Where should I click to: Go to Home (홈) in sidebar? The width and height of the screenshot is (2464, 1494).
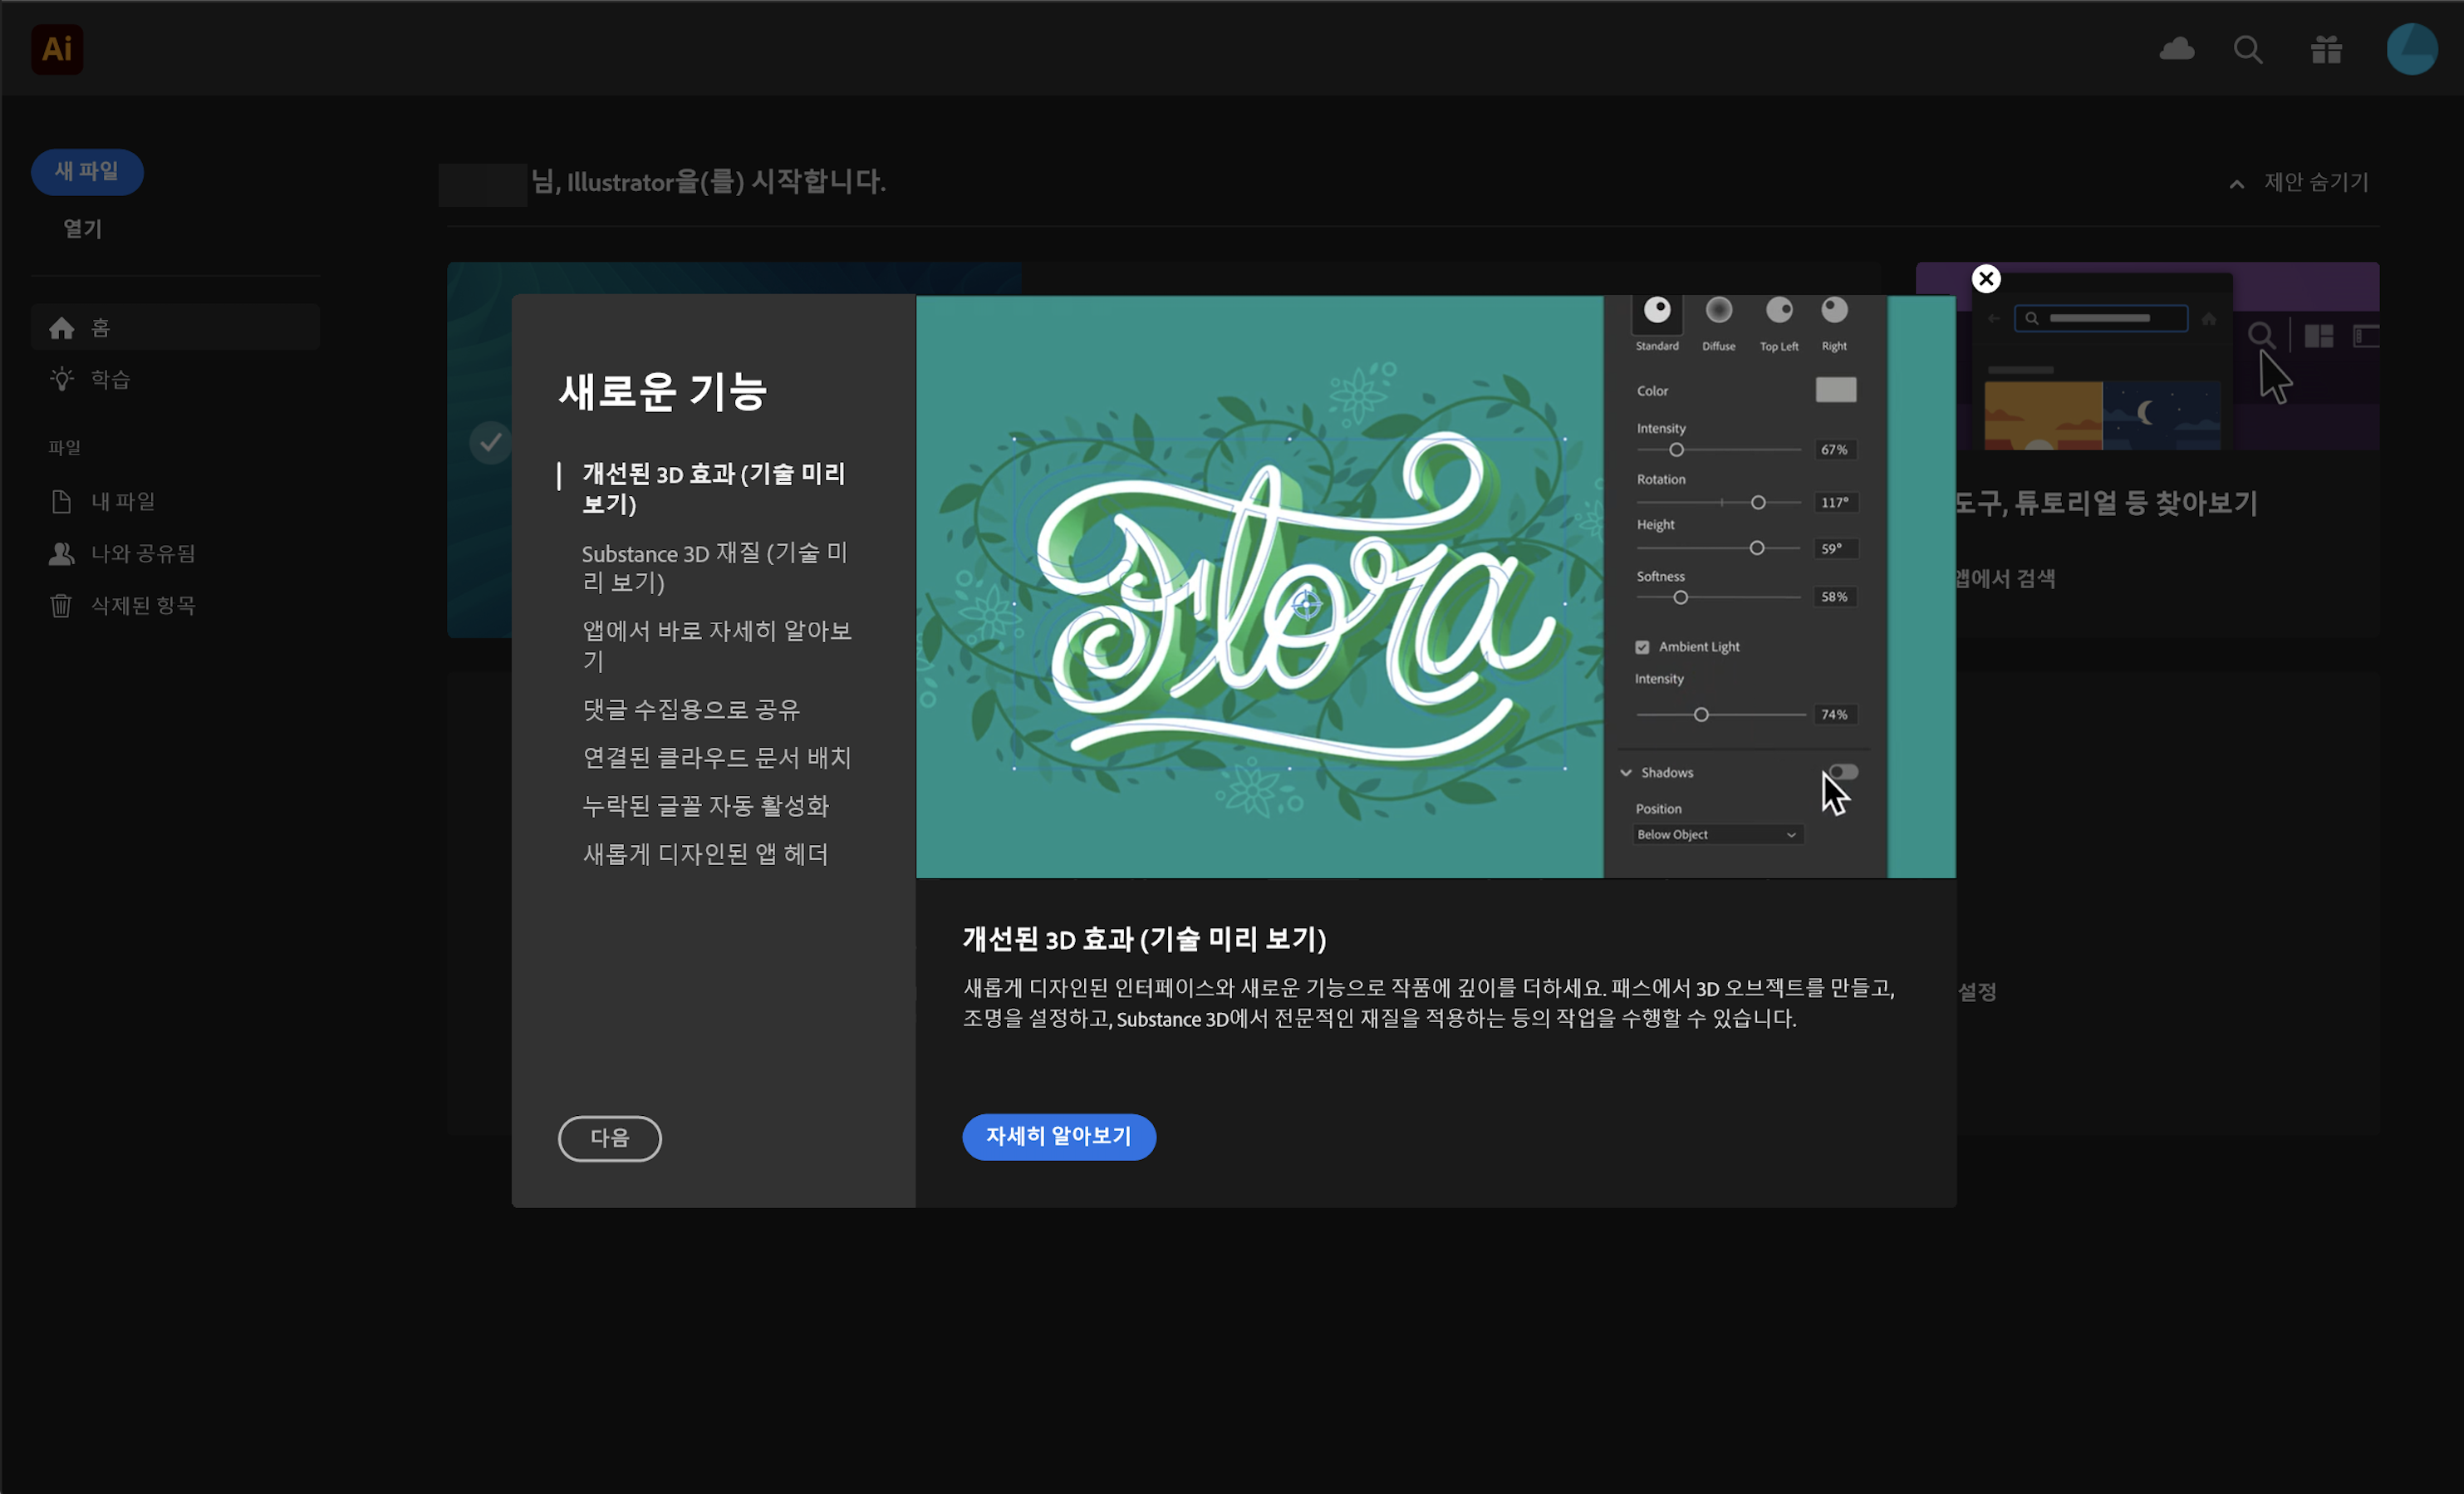[100, 328]
